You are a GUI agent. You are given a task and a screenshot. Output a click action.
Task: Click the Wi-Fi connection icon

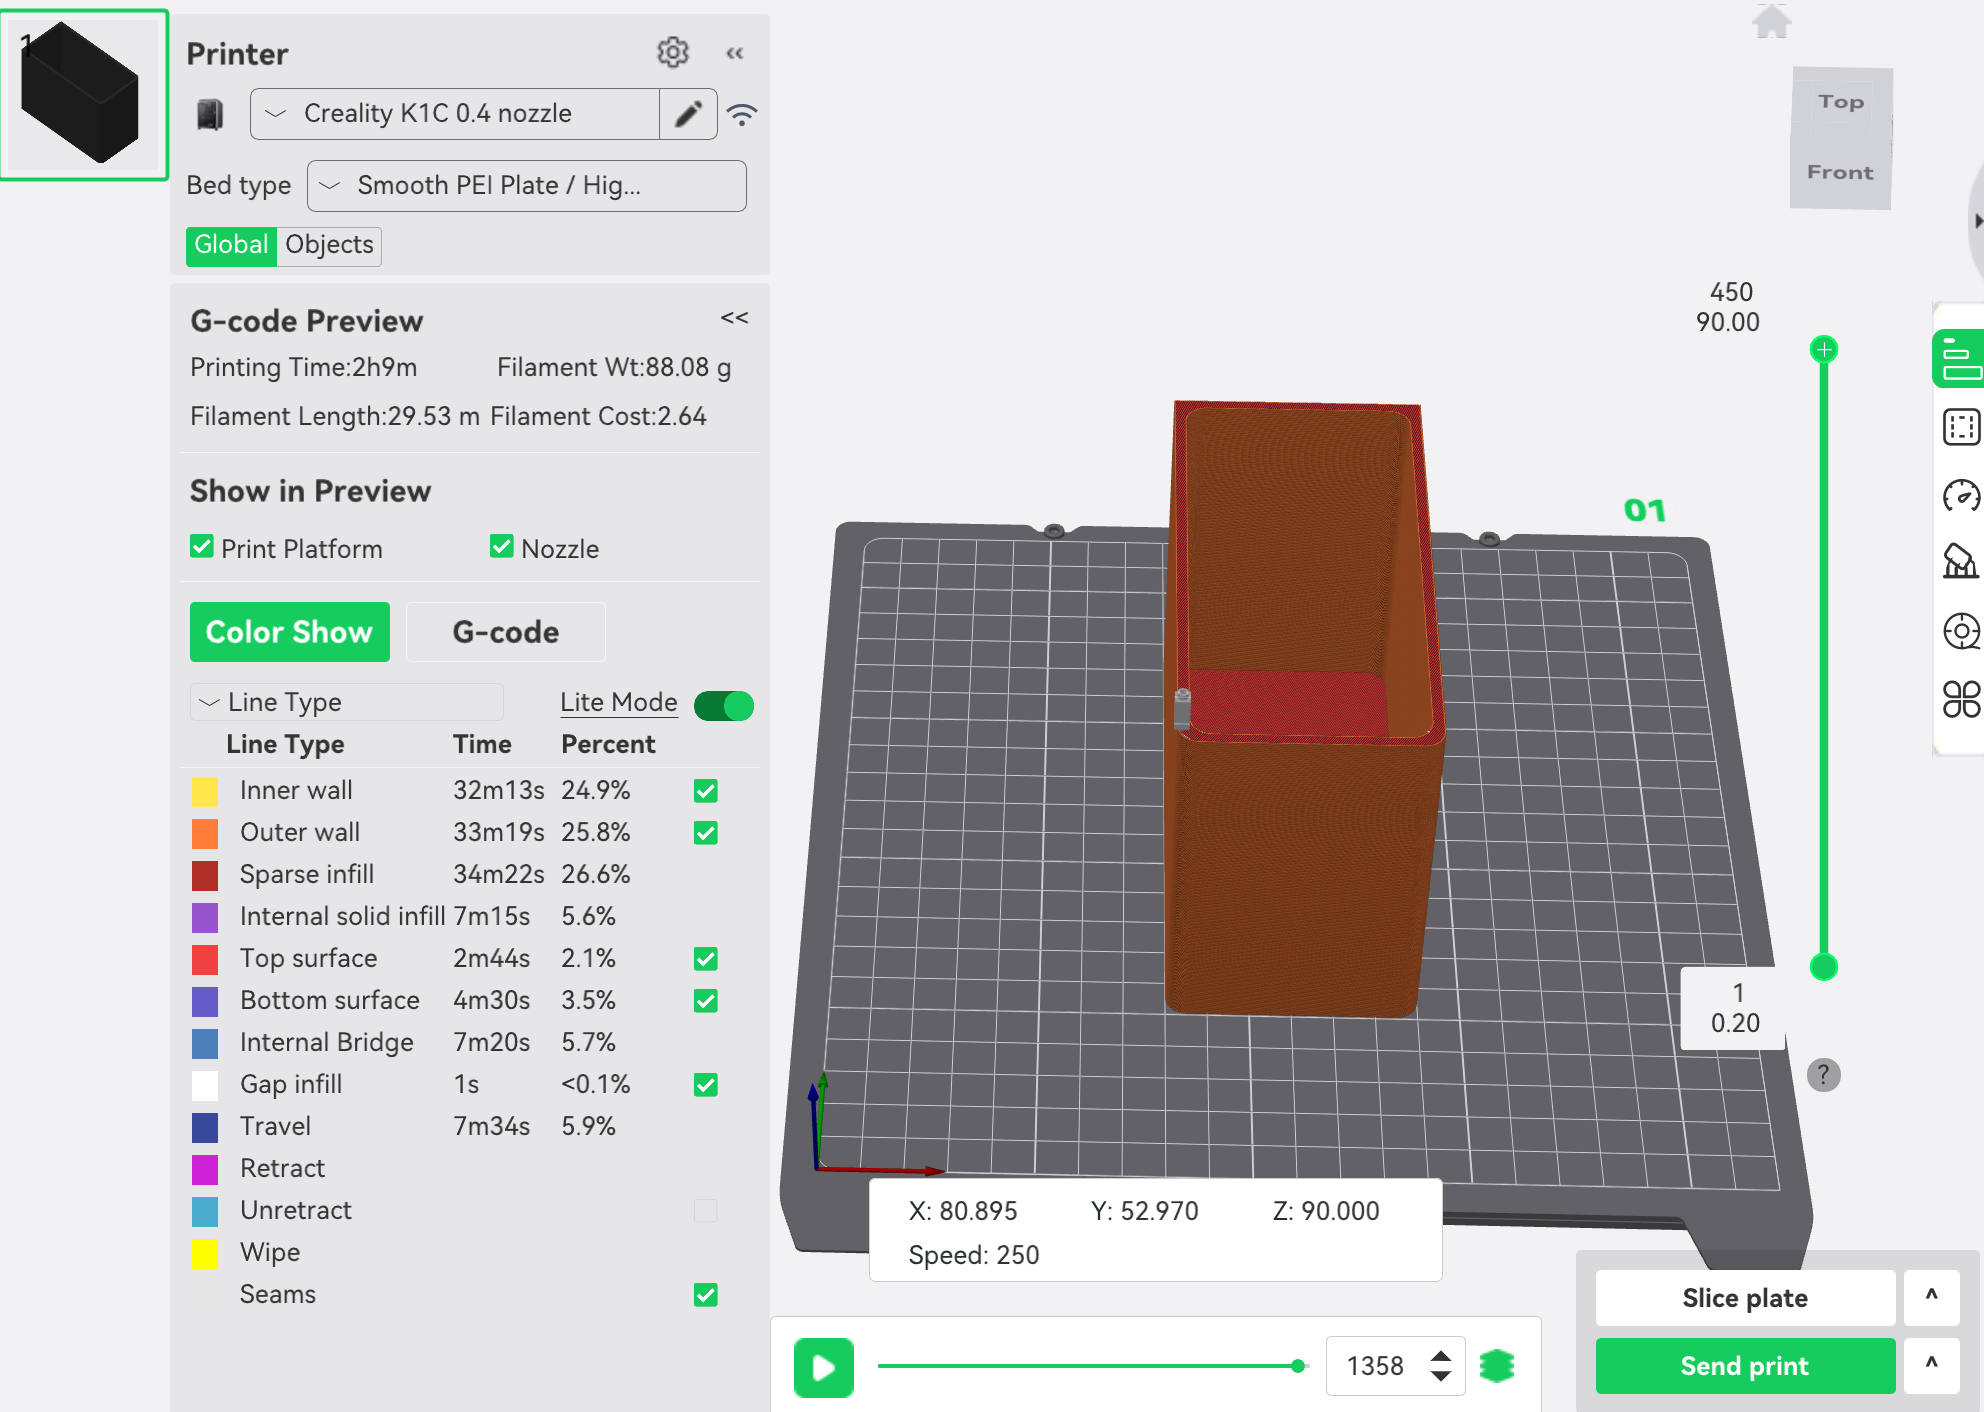click(x=741, y=114)
